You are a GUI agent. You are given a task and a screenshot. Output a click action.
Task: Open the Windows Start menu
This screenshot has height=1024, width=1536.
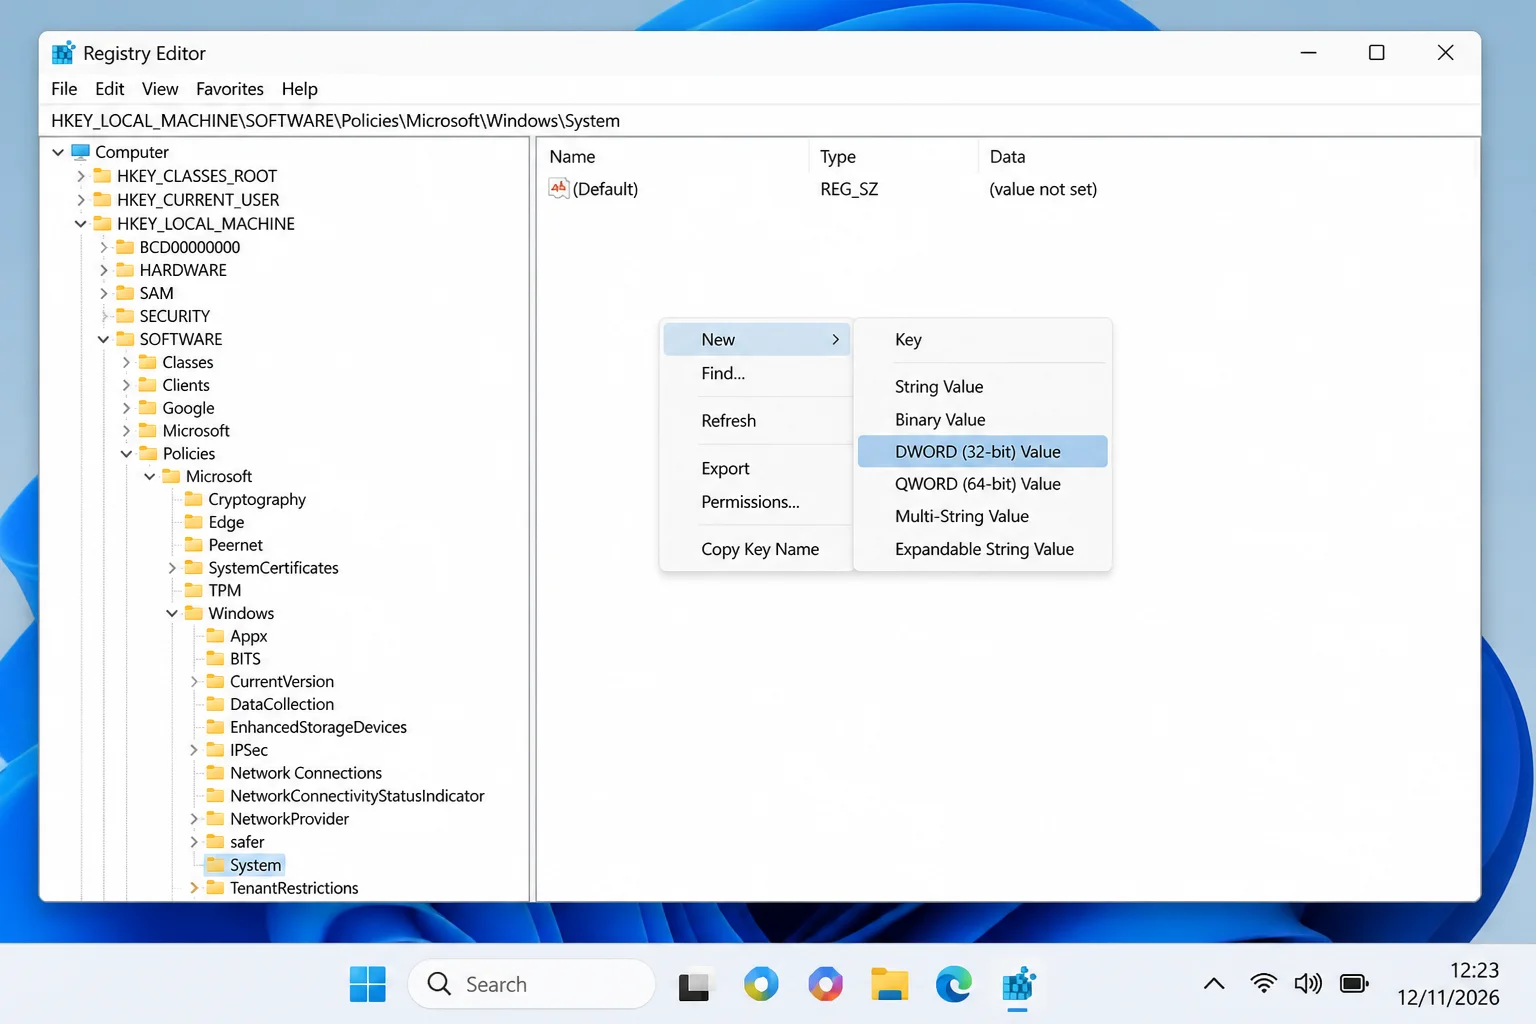[x=368, y=984]
